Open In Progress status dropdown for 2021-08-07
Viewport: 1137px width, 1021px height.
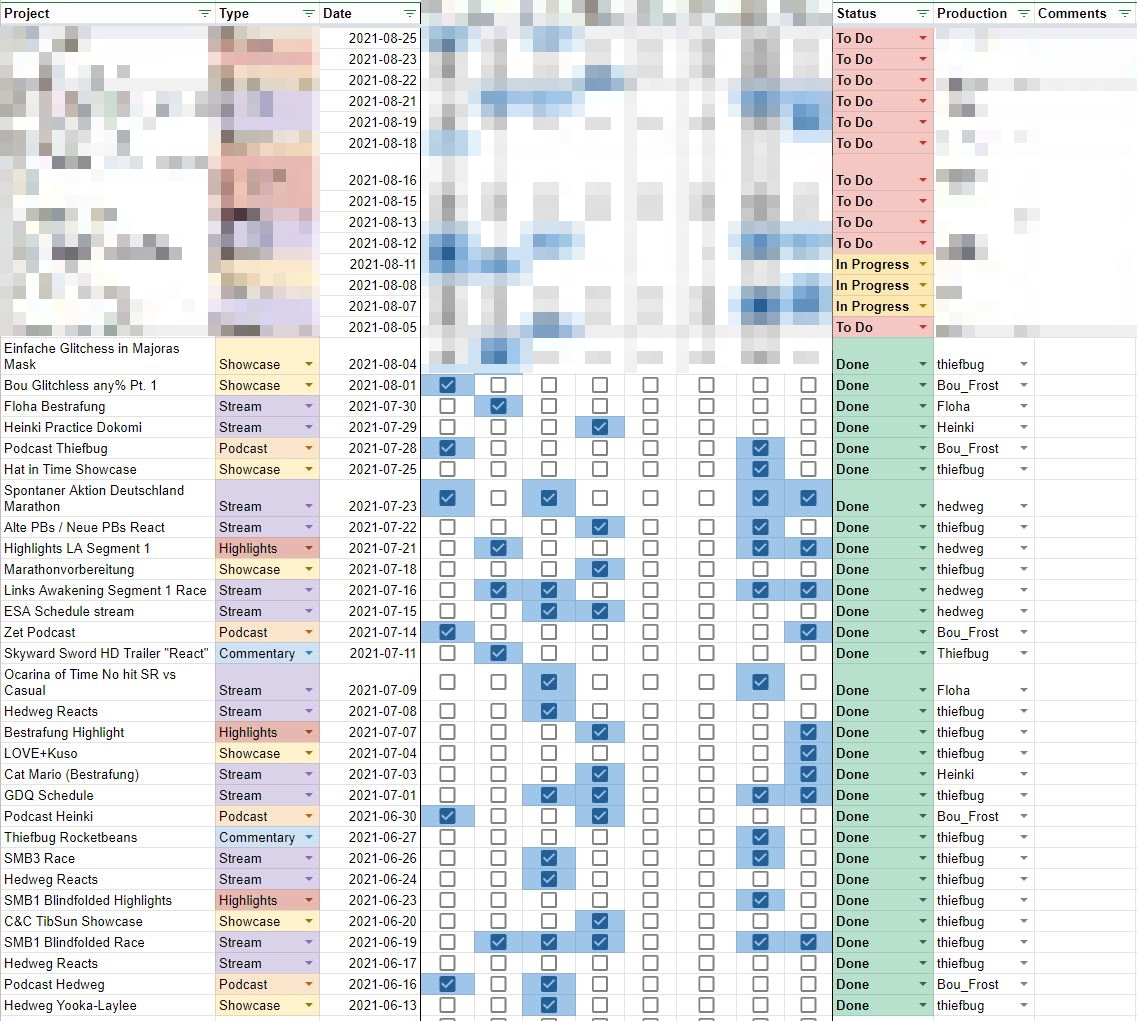[922, 307]
